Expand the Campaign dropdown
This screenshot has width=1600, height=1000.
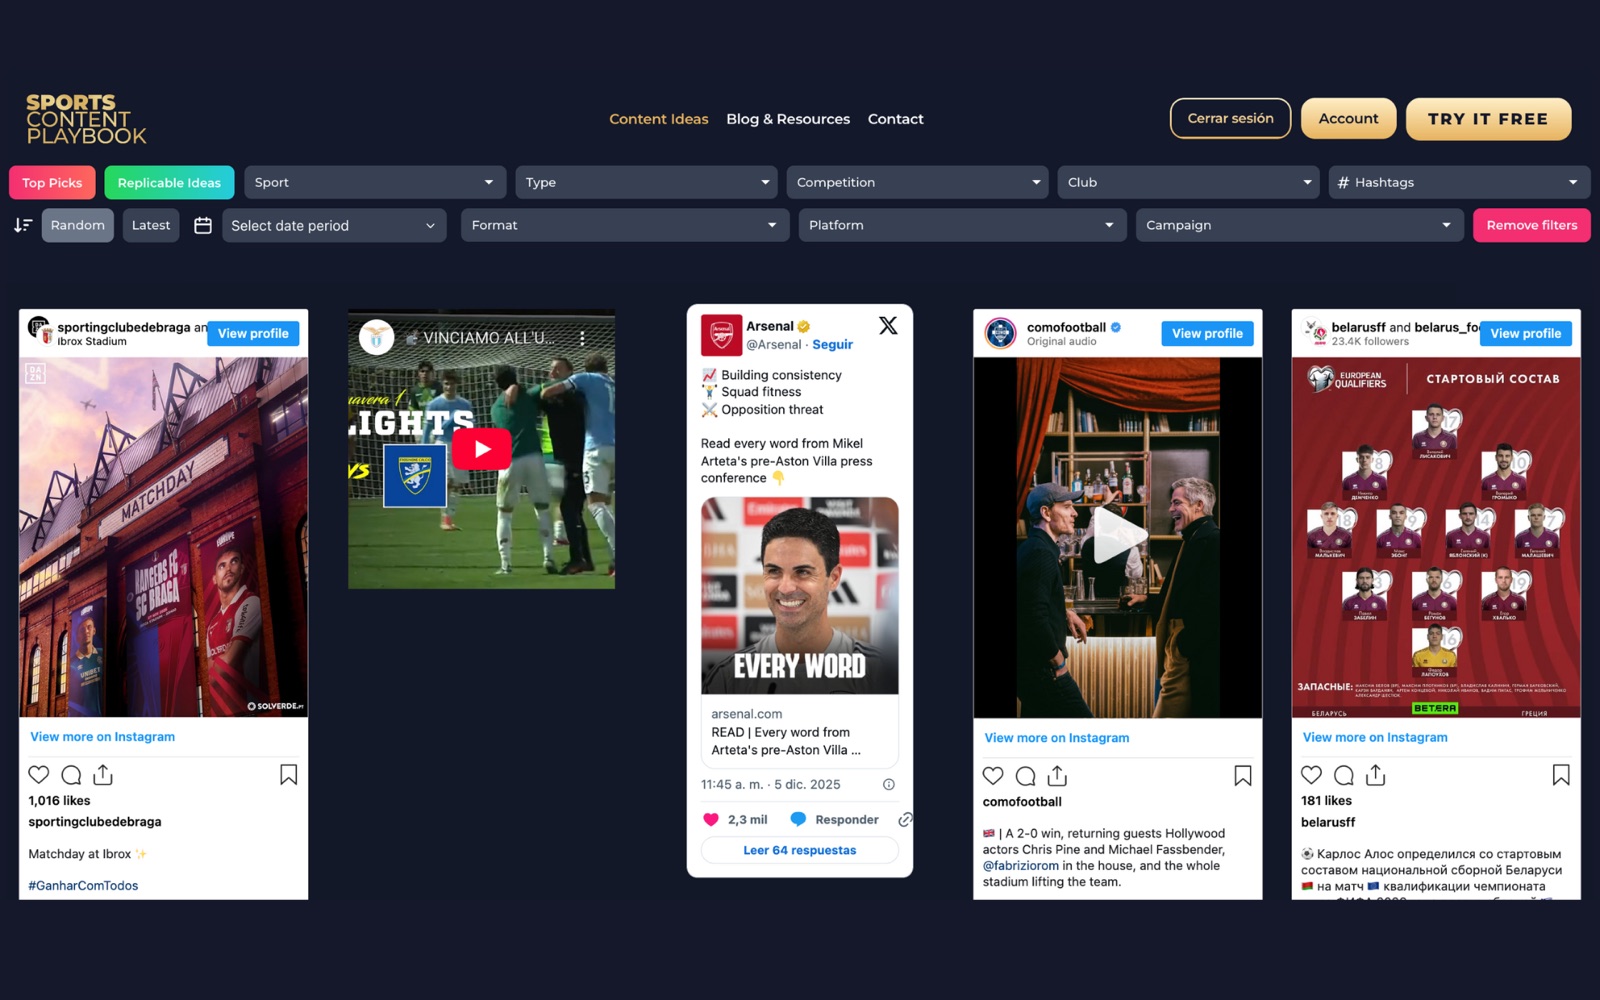coord(1299,225)
